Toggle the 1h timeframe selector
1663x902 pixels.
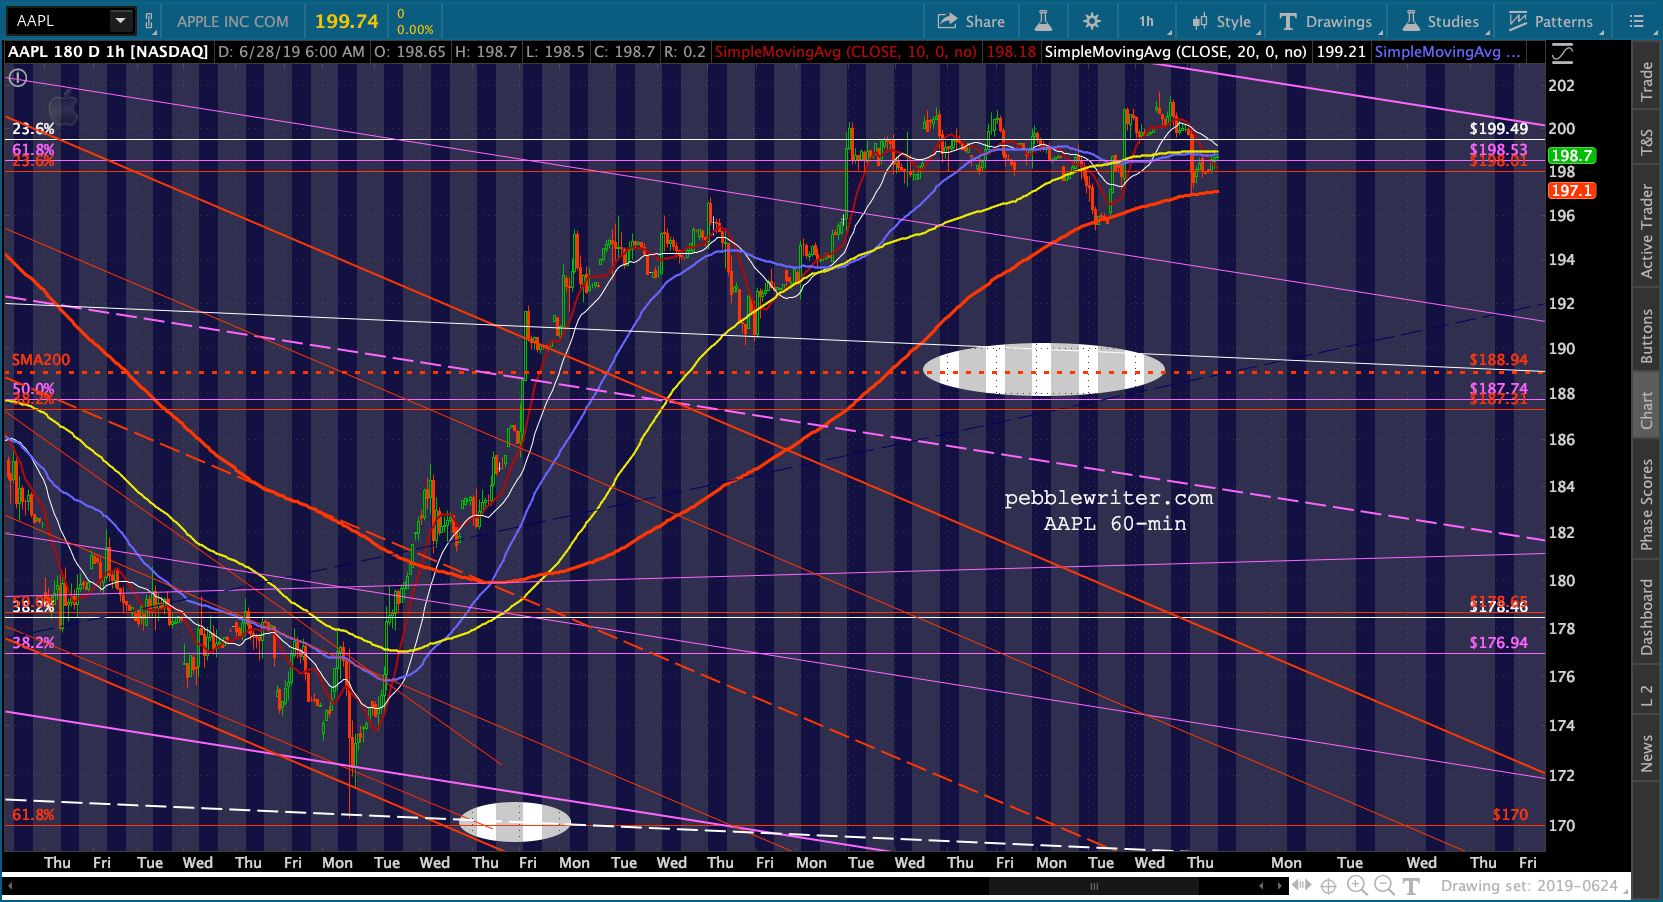(x=1146, y=21)
